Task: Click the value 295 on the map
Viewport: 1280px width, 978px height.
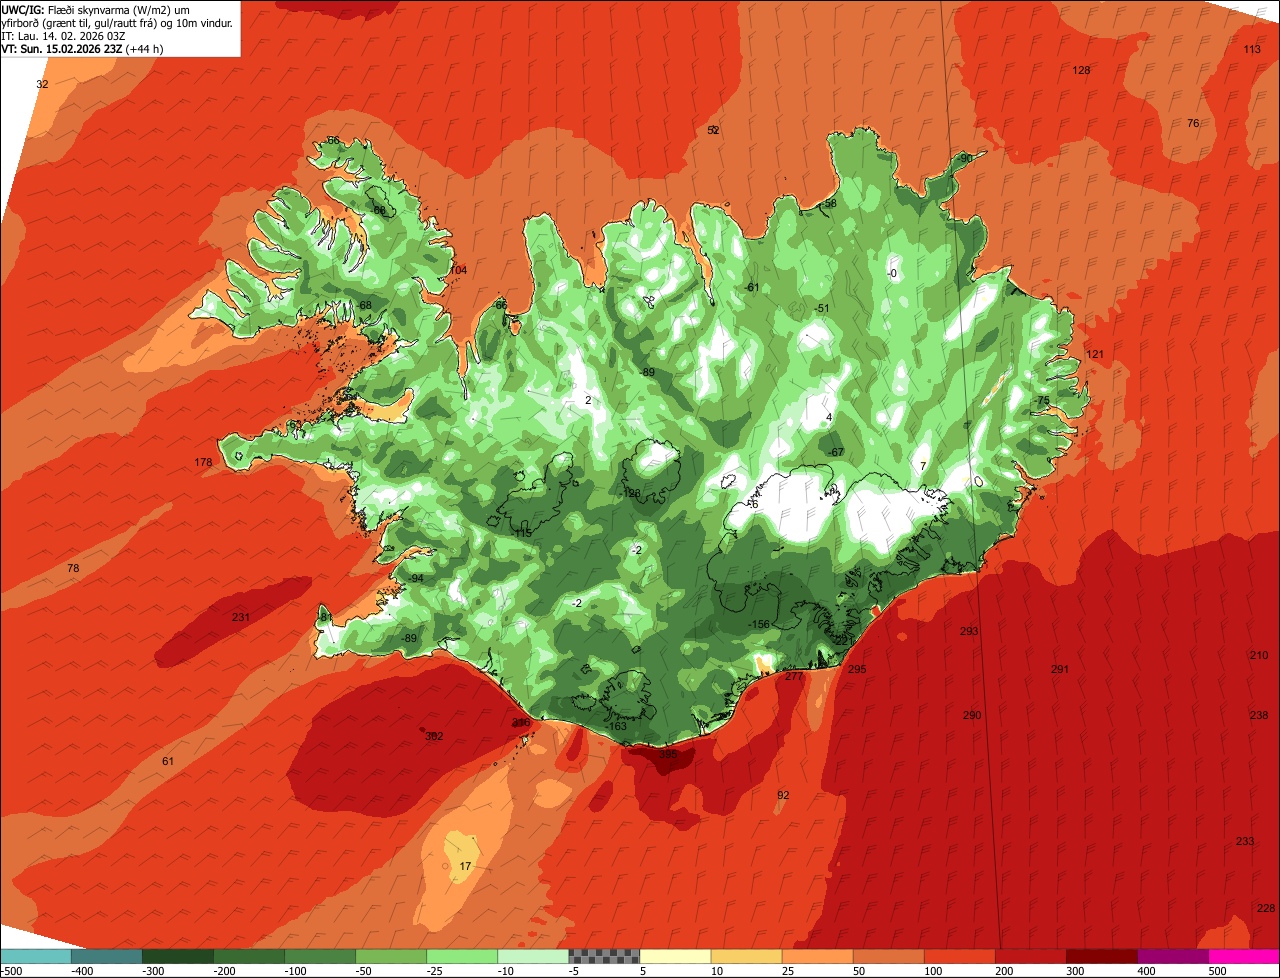Action: (857, 669)
